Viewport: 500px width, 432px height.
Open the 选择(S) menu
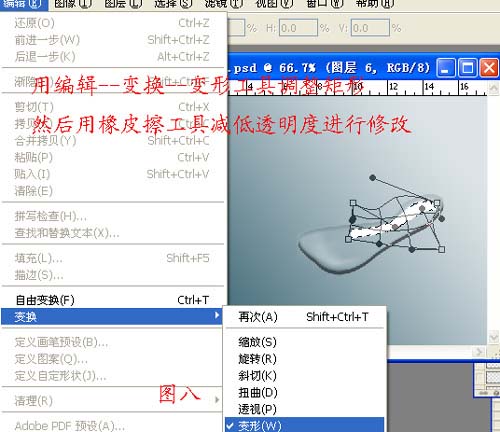click(173, 4)
